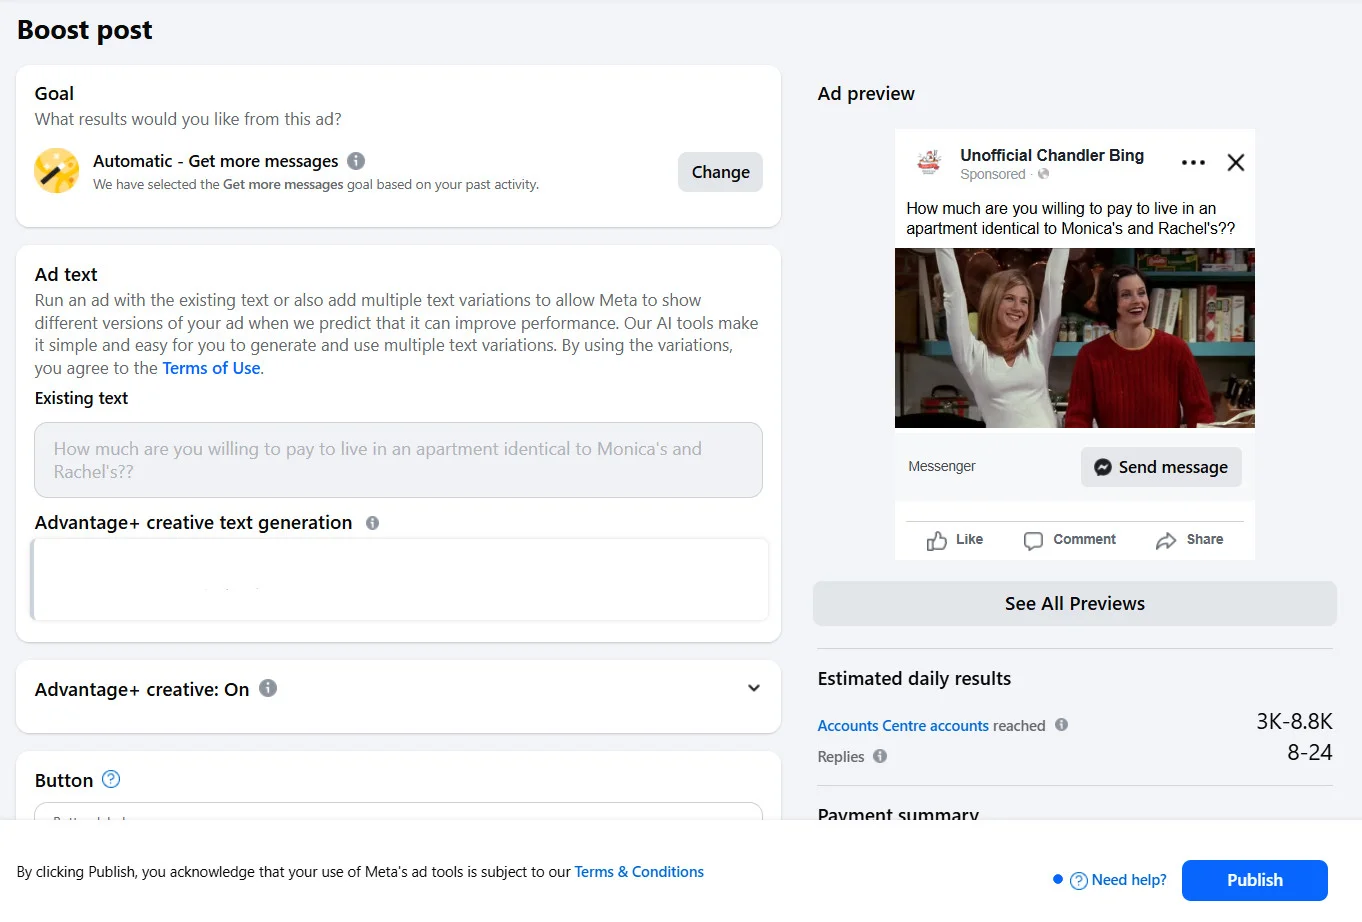
Task: Click the info icon next to Automatic goal
Action: pos(357,161)
